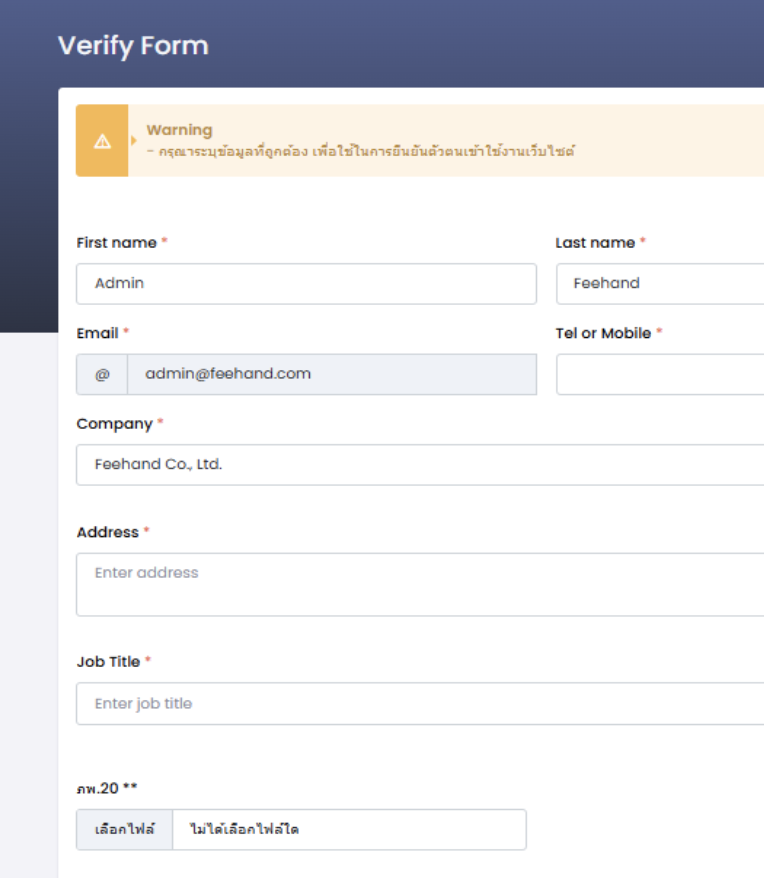This screenshot has width=764, height=878.
Task: Click the Warning title text
Action: (179, 130)
